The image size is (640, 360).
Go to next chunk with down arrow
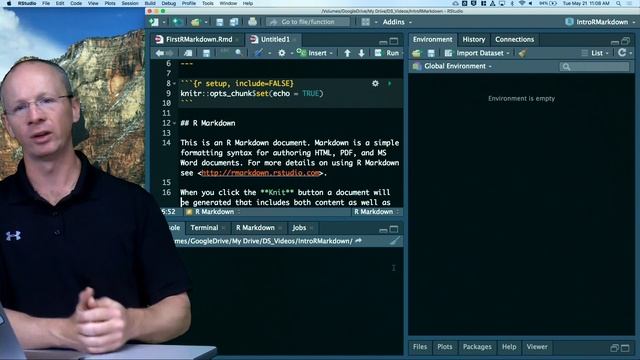pyautogui.click(x=361, y=53)
